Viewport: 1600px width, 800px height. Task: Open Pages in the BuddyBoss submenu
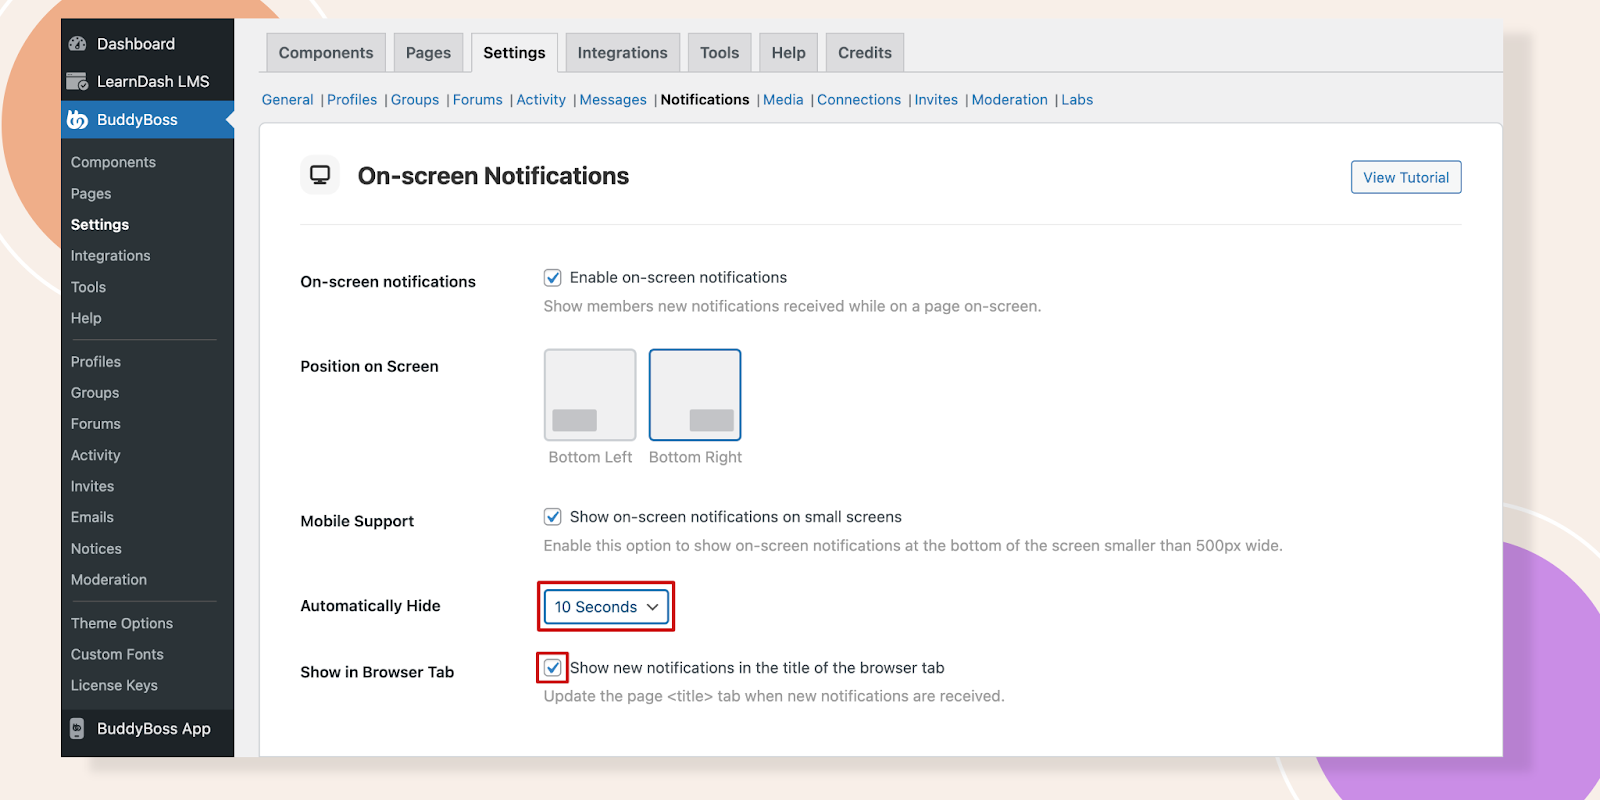click(x=91, y=194)
